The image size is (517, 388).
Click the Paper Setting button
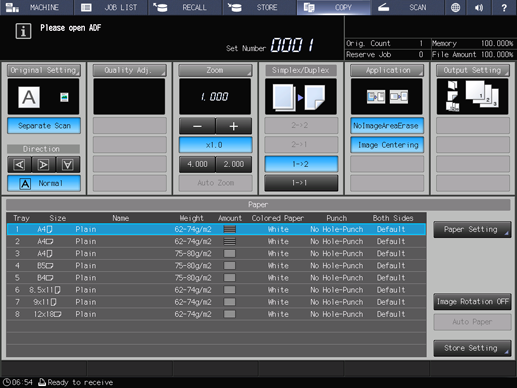point(472,230)
